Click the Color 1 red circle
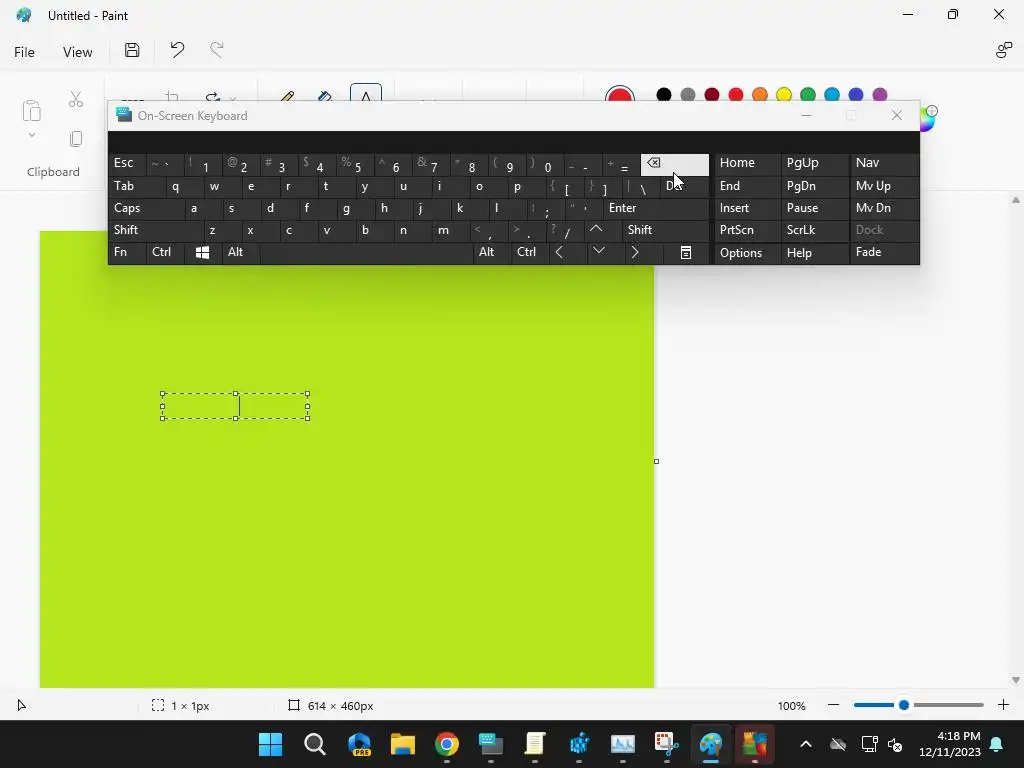The width and height of the screenshot is (1024, 768). 620,95
